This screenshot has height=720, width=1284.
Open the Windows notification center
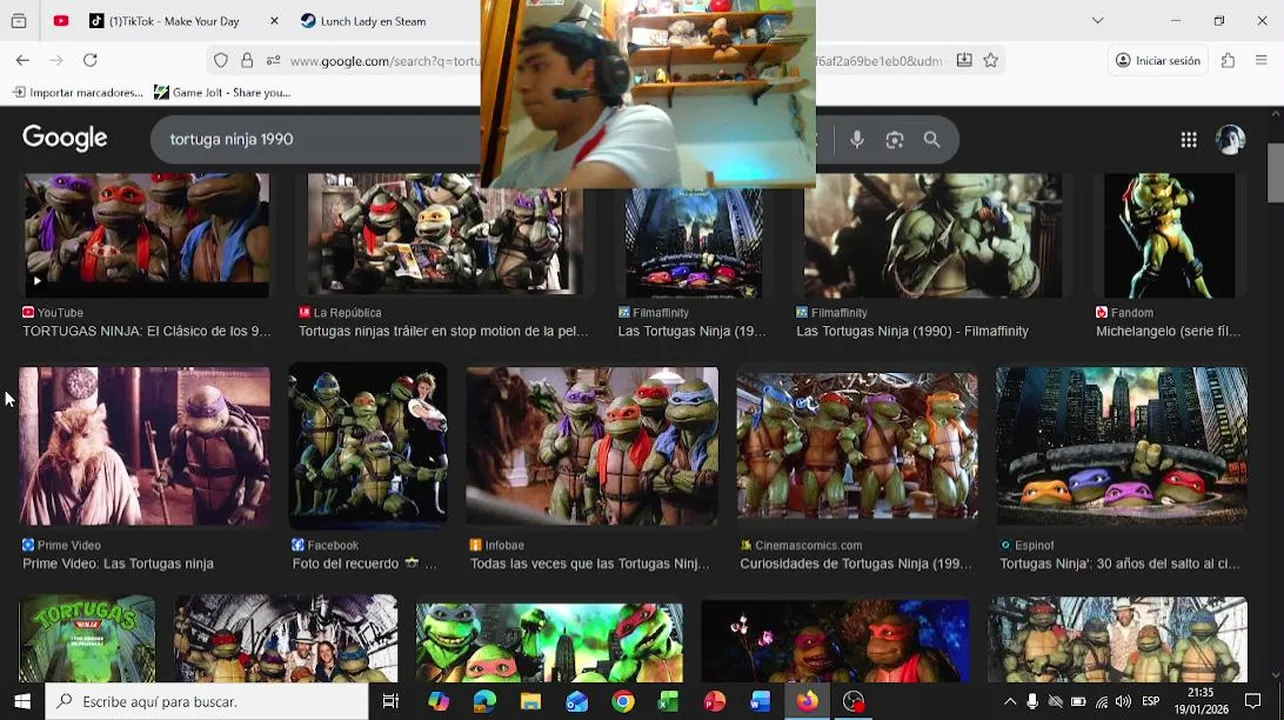(x=1253, y=702)
